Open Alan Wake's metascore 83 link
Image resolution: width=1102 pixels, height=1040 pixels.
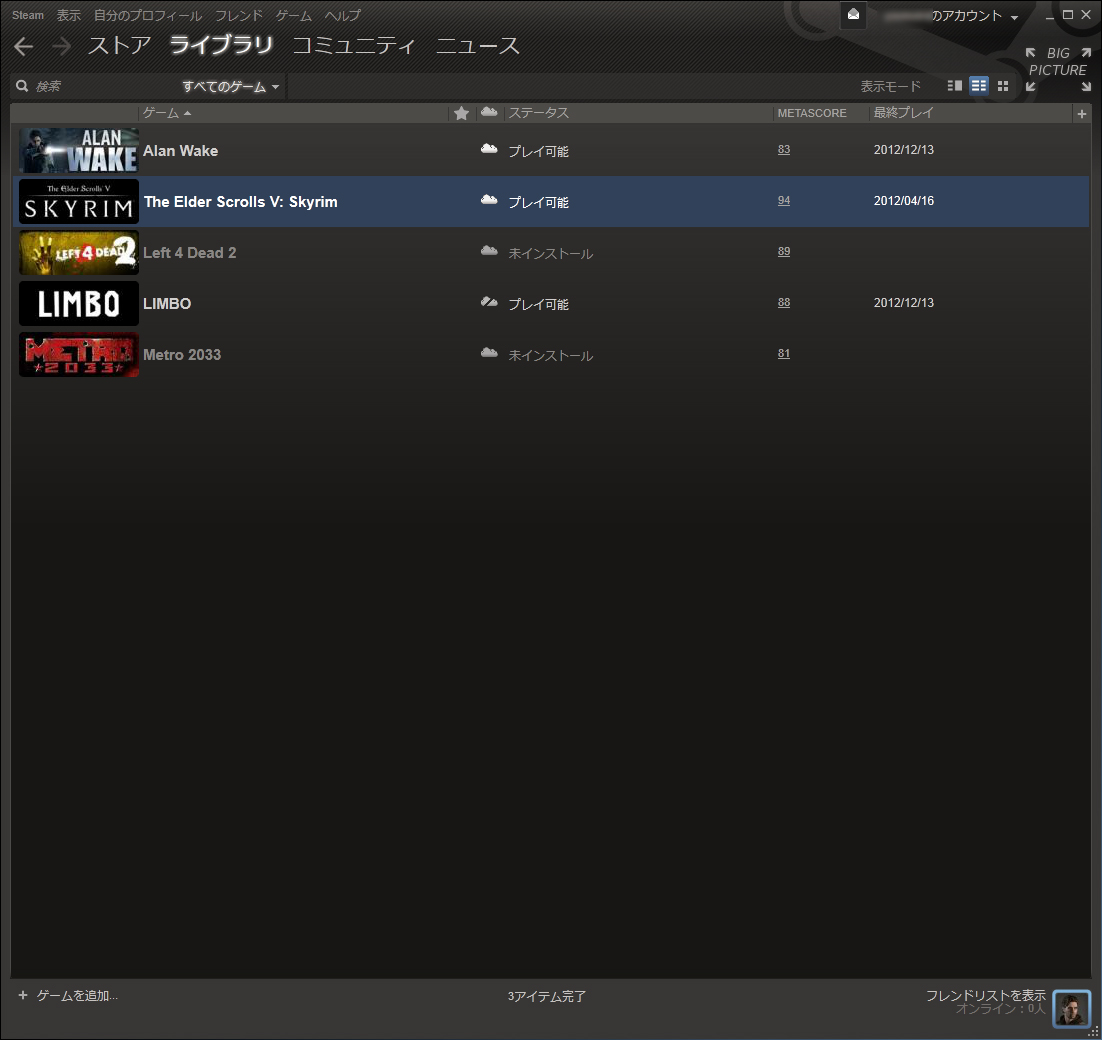(784, 150)
